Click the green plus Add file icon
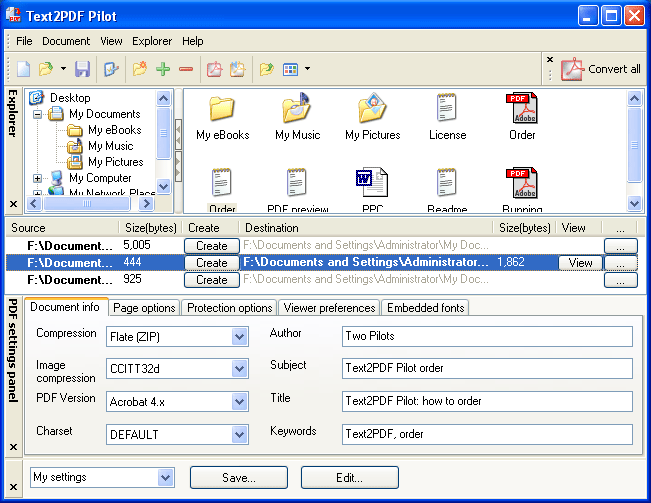This screenshot has width=651, height=503. (163, 69)
